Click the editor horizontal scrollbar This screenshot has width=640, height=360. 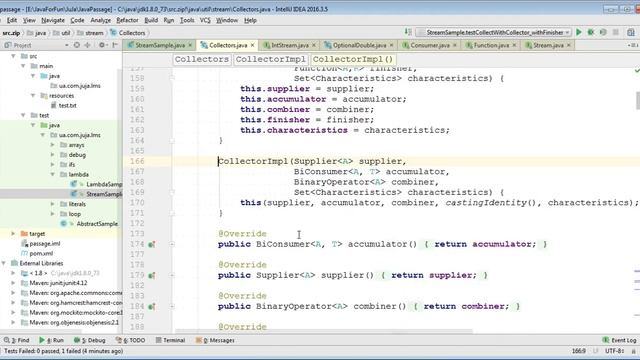(324, 331)
